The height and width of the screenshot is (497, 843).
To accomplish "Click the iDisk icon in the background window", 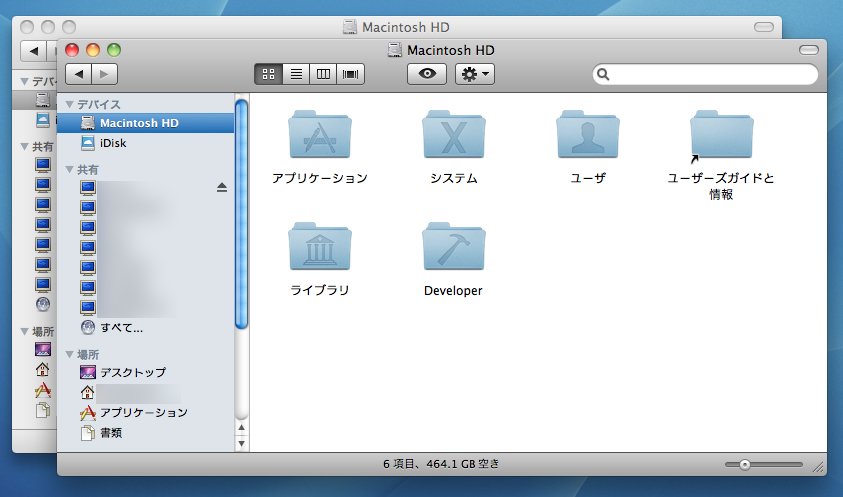I will [x=42, y=120].
